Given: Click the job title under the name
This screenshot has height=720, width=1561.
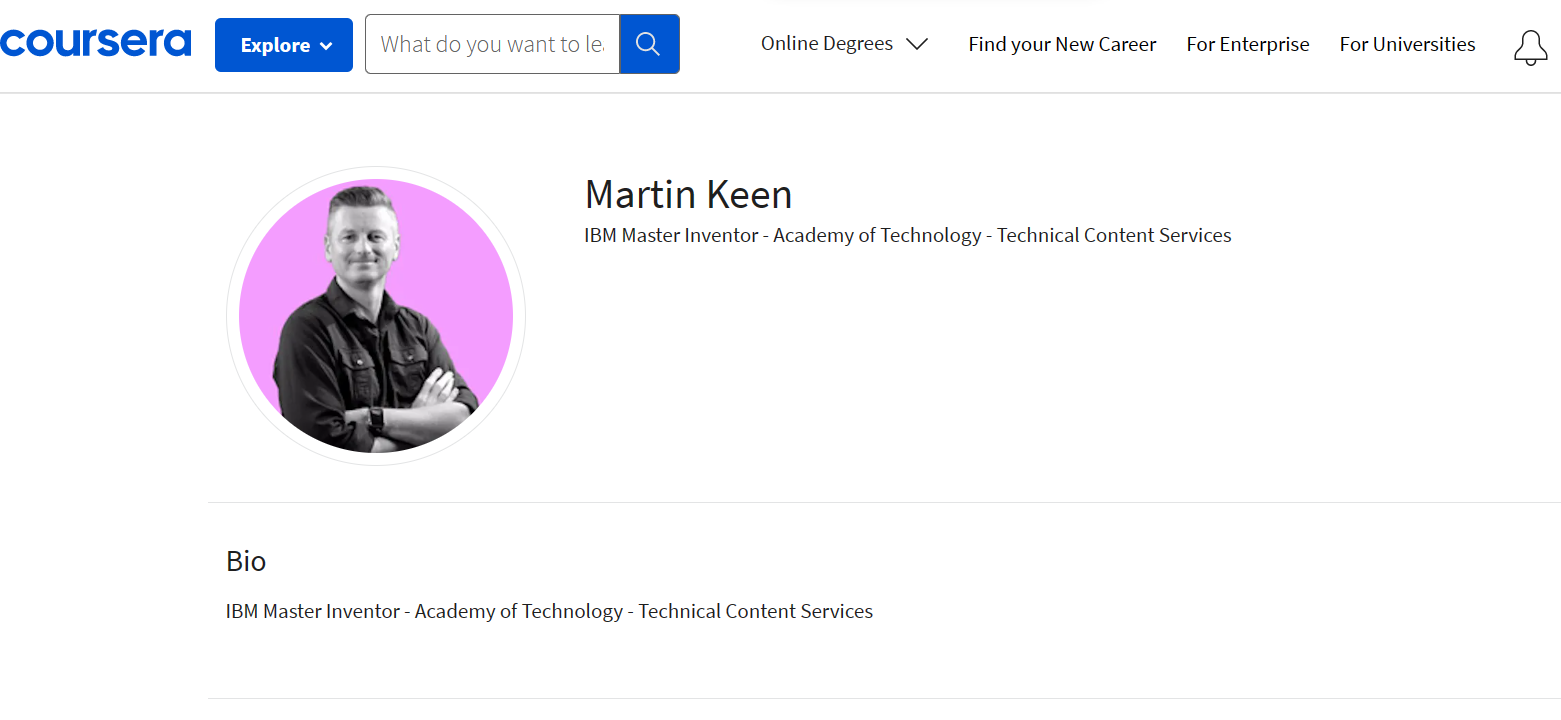Looking at the screenshot, I should [907, 236].
